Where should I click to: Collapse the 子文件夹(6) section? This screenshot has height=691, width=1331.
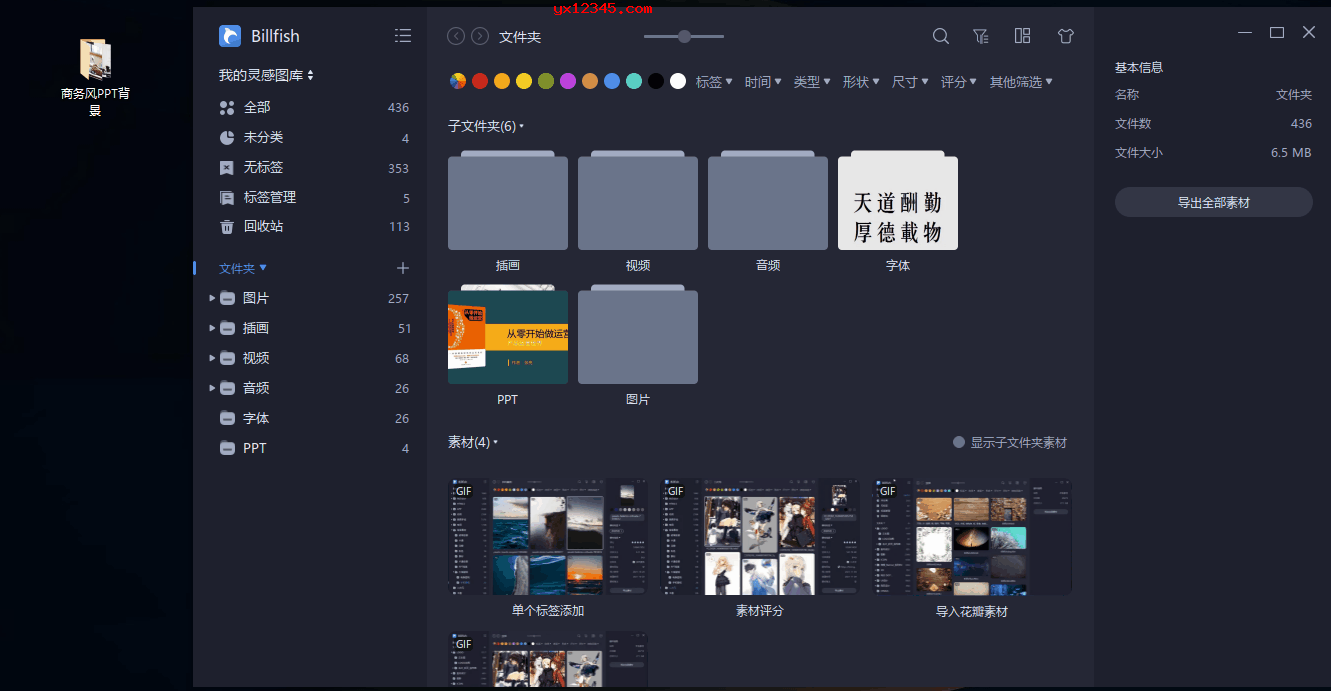click(486, 127)
